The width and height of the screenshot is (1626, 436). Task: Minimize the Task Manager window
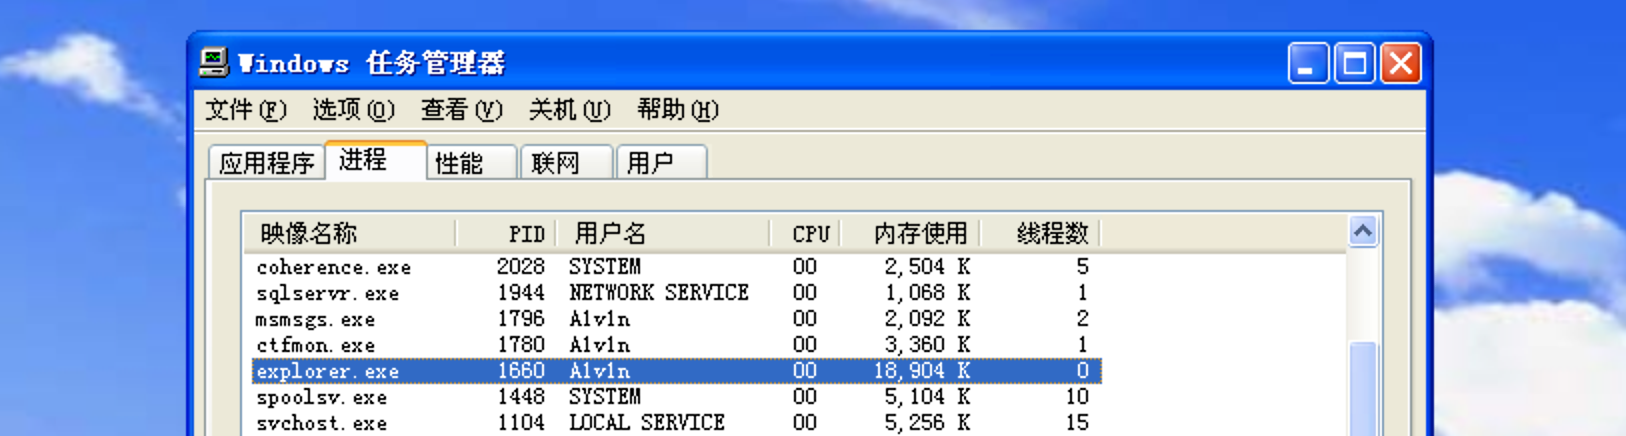pos(1308,64)
